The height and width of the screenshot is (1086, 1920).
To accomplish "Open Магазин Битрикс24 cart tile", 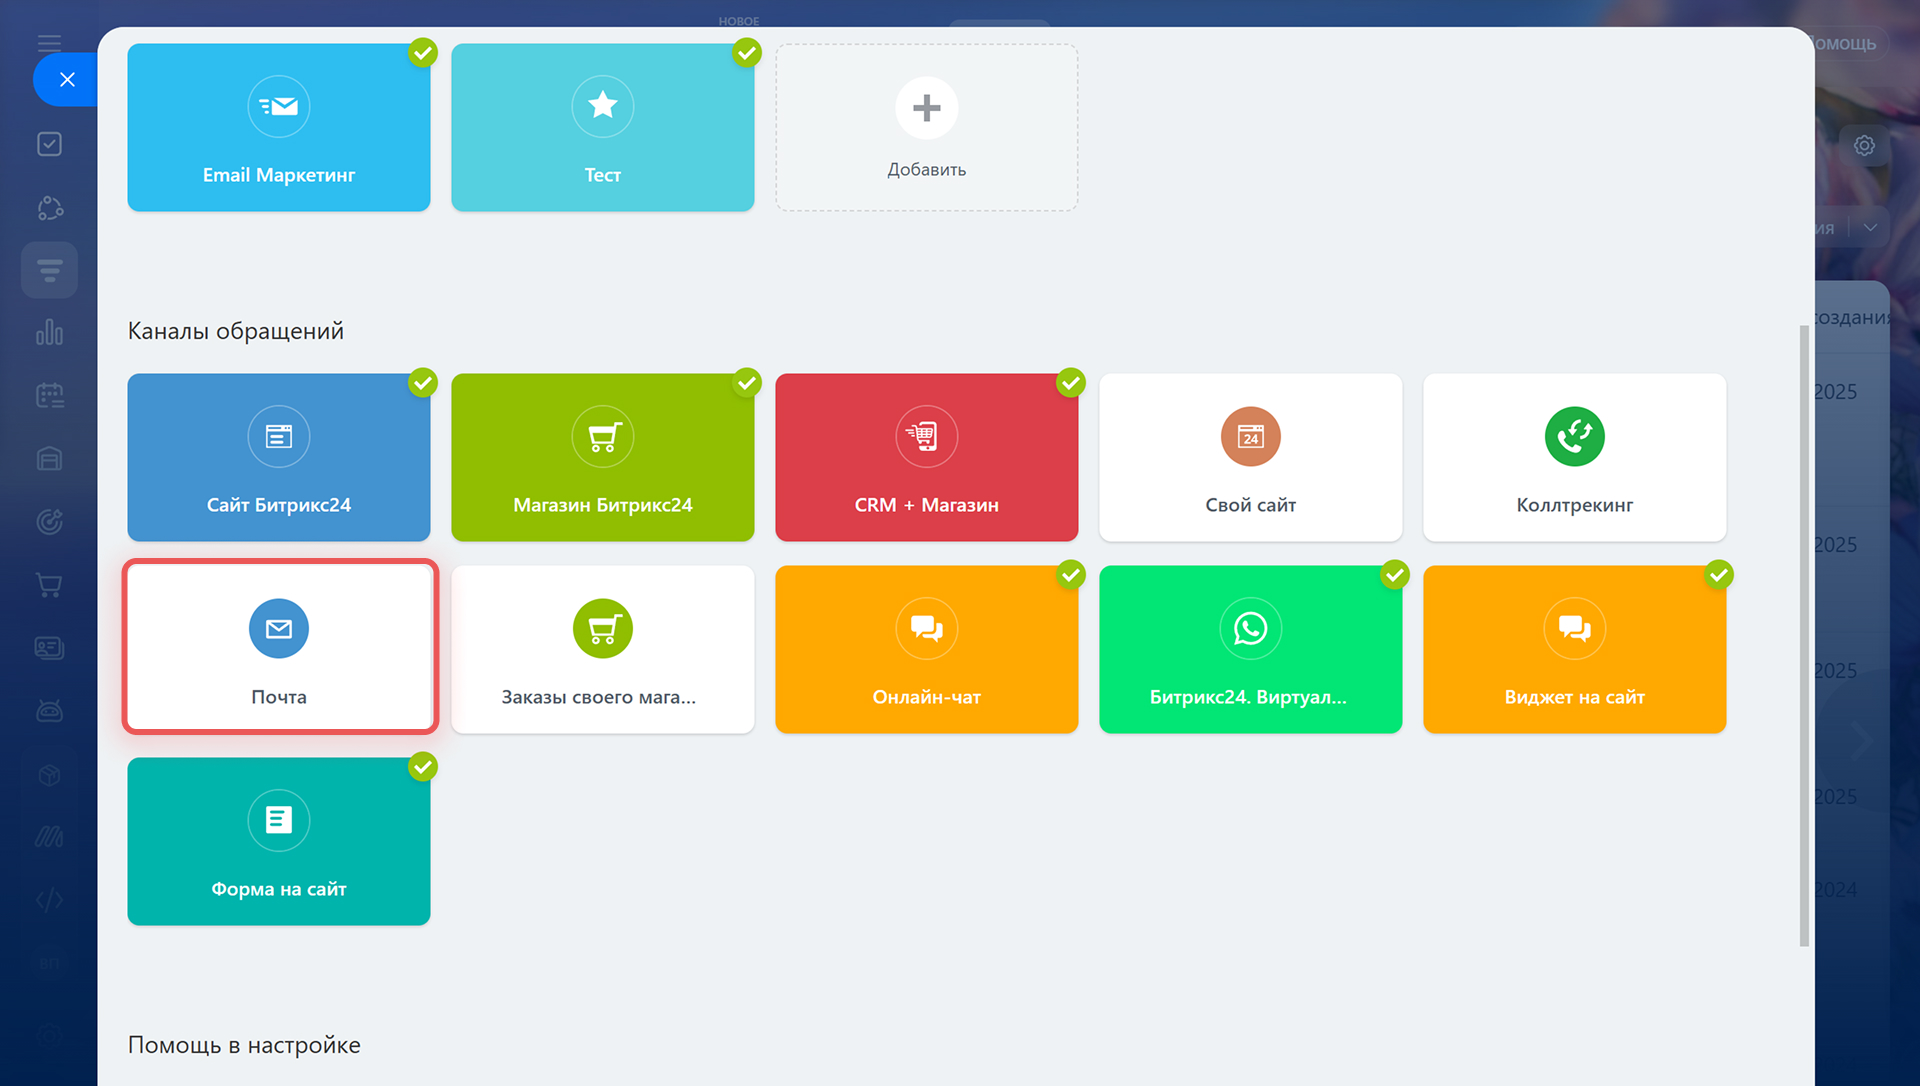I will click(603, 458).
